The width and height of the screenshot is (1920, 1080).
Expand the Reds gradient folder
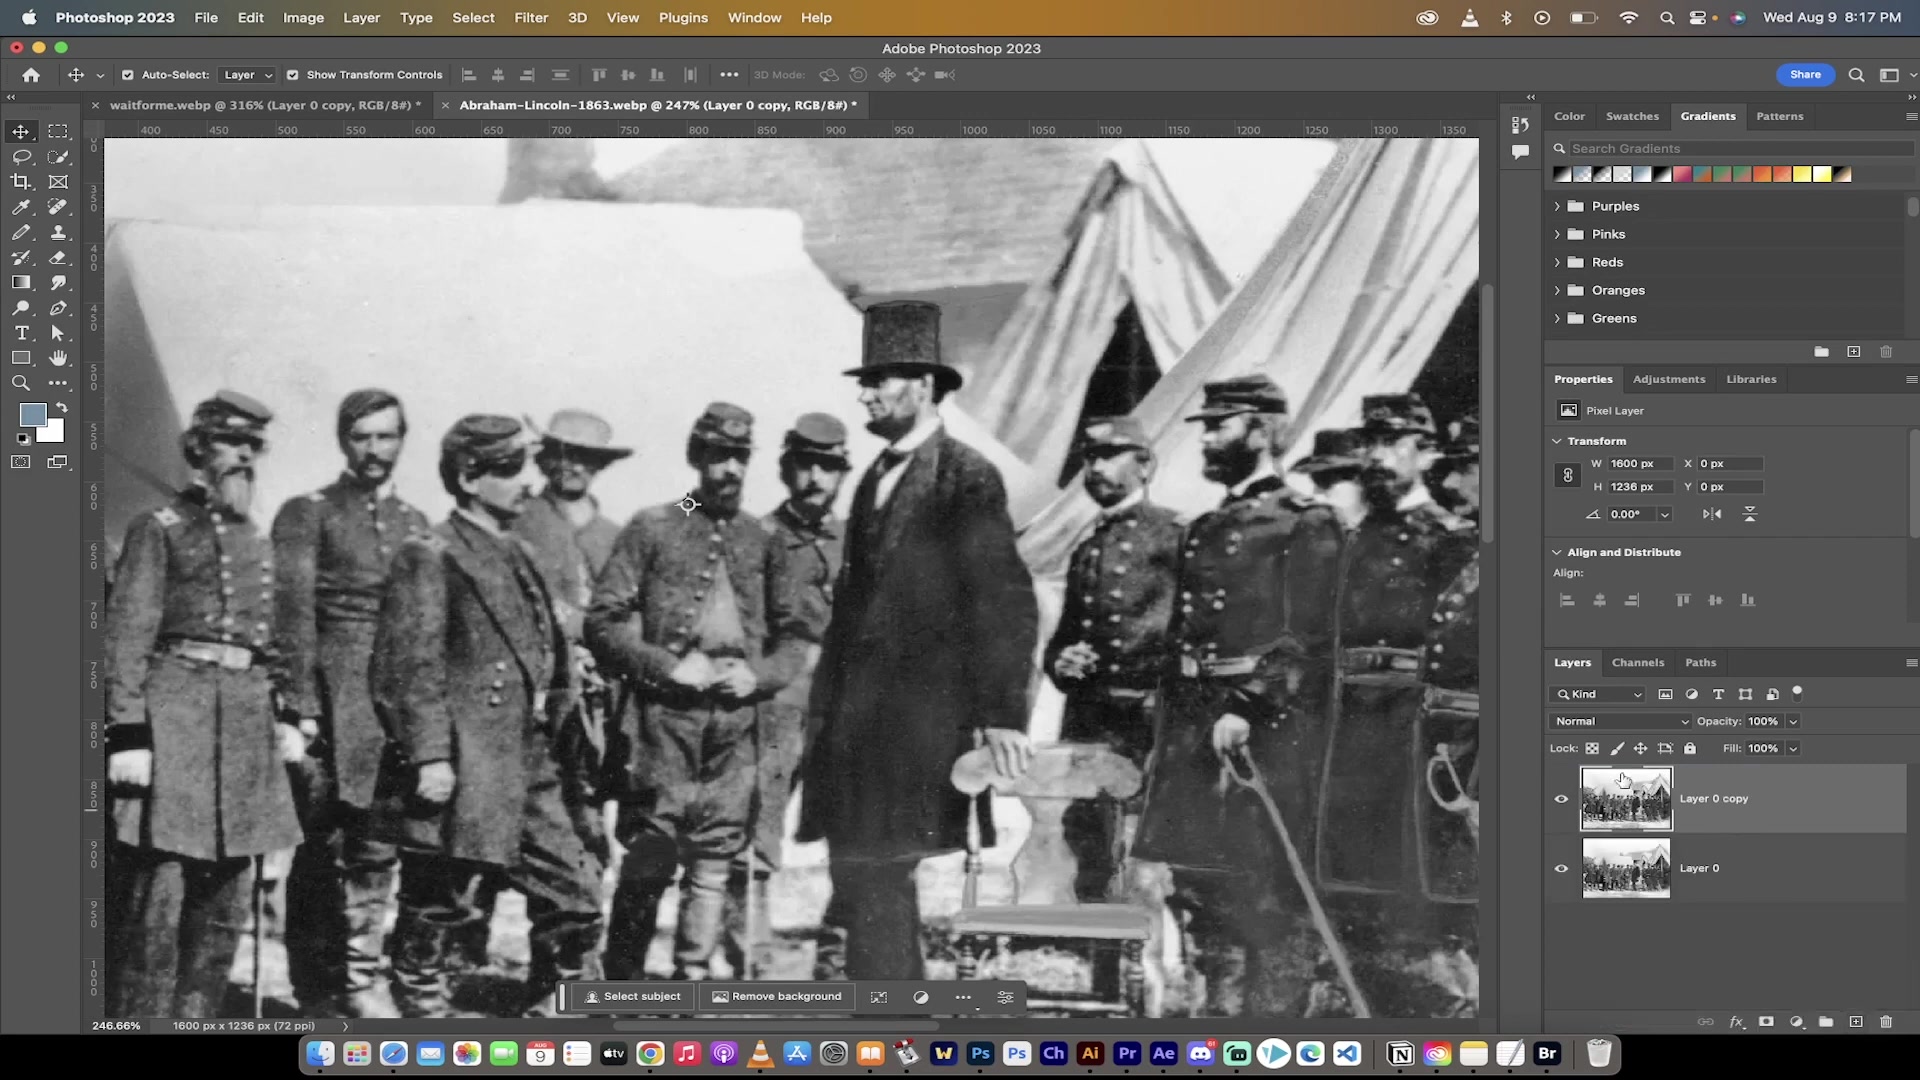pyautogui.click(x=1557, y=262)
